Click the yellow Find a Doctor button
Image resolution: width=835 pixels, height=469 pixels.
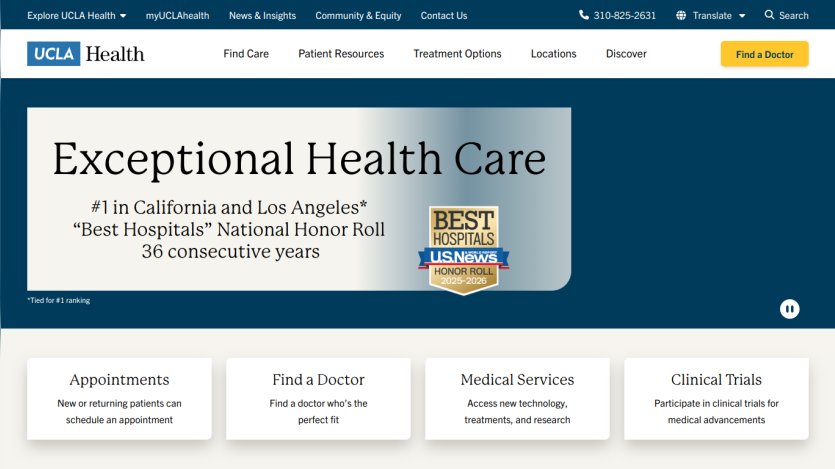pyautogui.click(x=764, y=54)
